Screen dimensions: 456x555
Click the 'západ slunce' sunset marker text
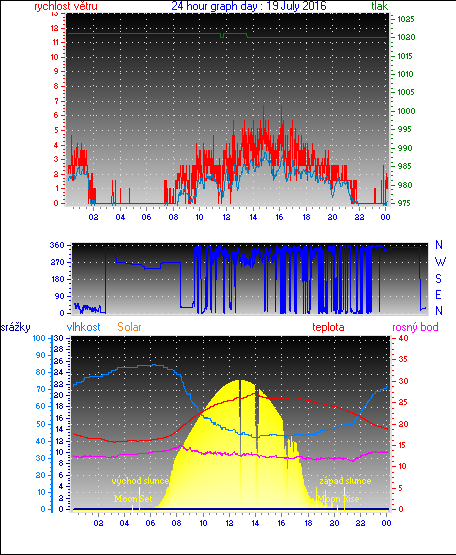345,481
